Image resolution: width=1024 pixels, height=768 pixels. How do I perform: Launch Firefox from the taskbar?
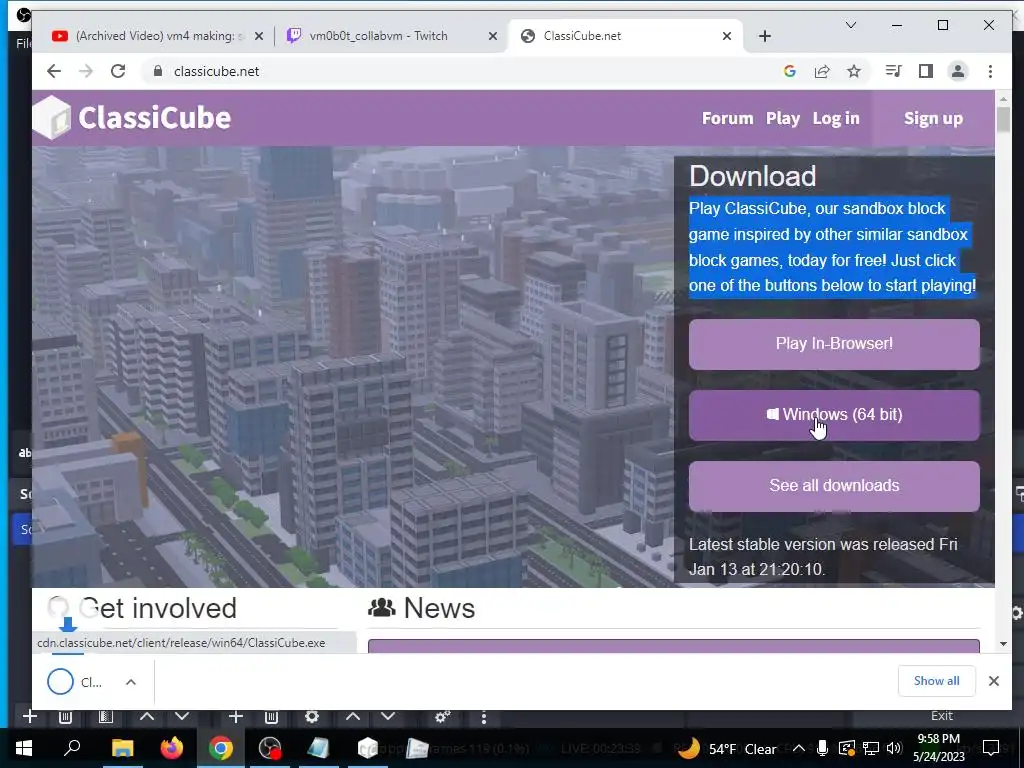(x=172, y=748)
